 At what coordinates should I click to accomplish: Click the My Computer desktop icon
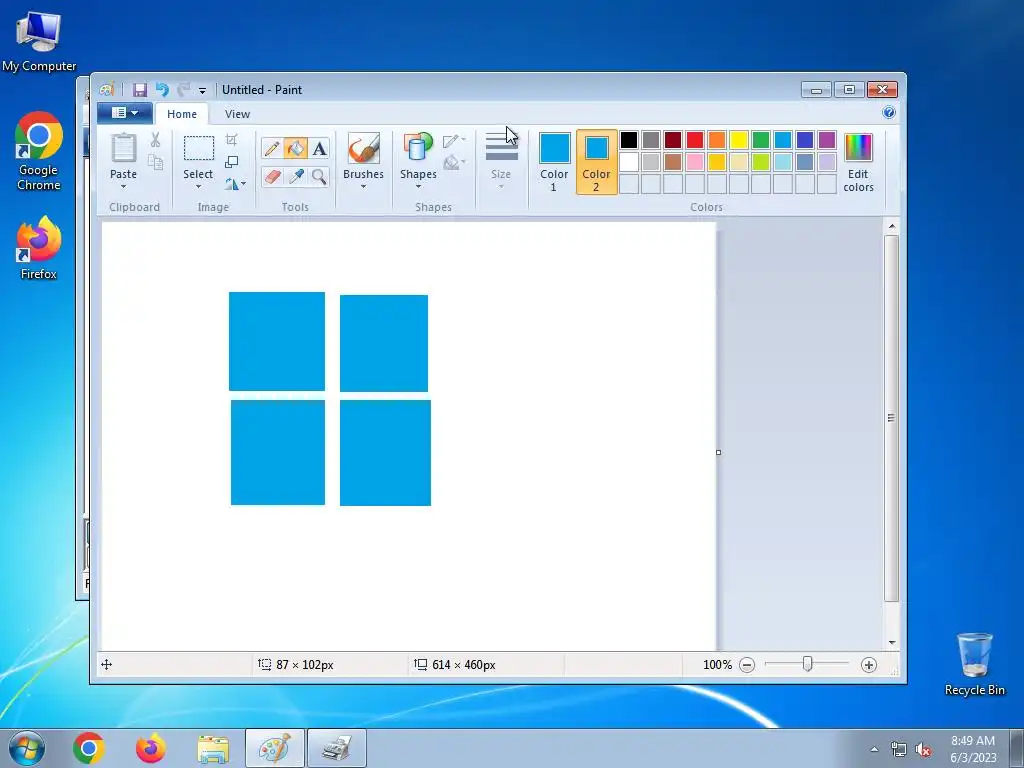(x=39, y=42)
